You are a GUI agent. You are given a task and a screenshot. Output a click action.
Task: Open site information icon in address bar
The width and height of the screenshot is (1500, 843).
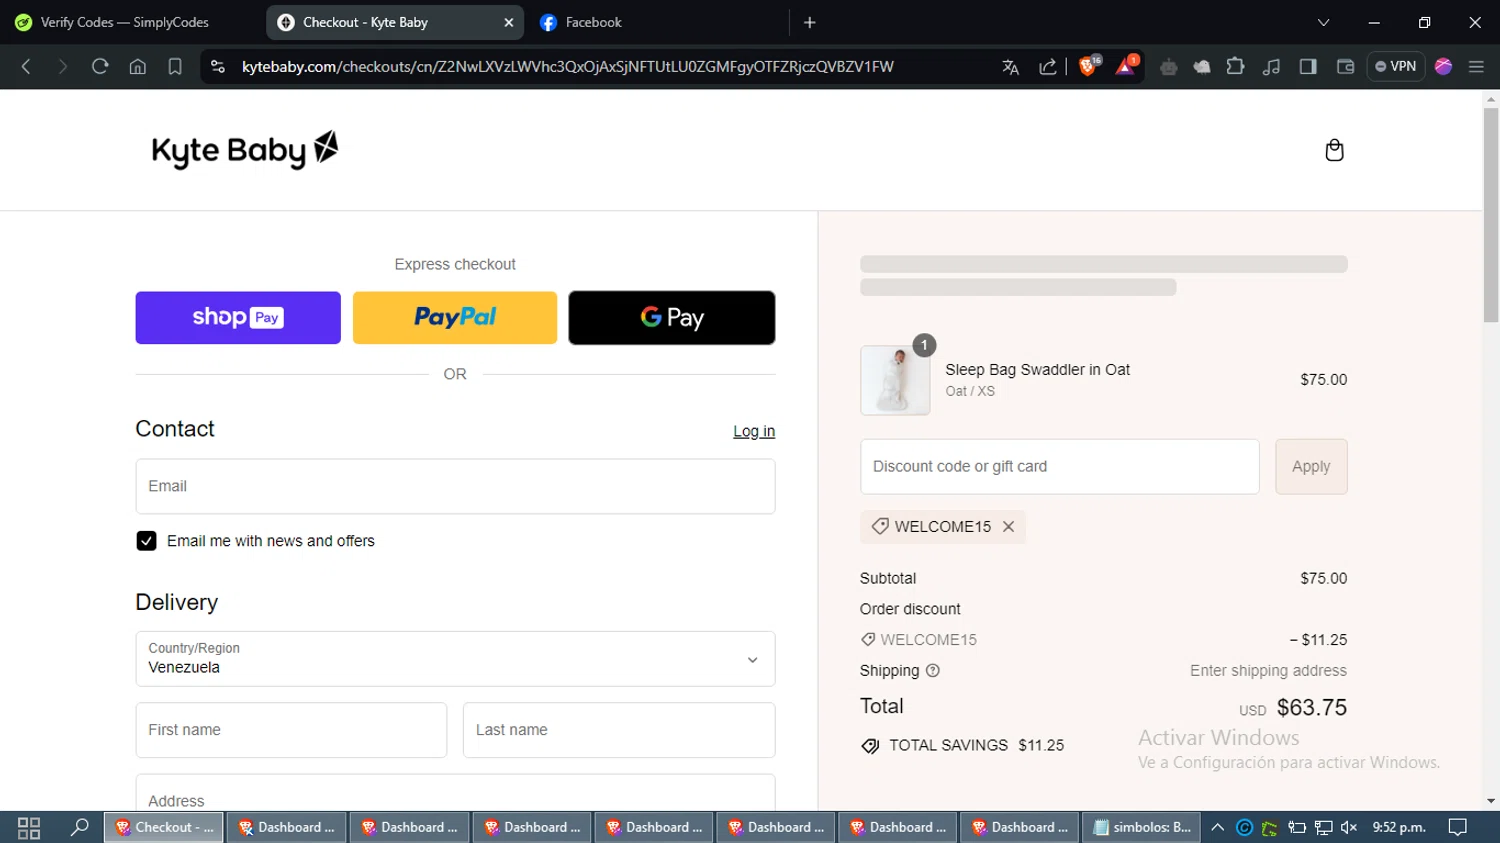[x=218, y=67]
